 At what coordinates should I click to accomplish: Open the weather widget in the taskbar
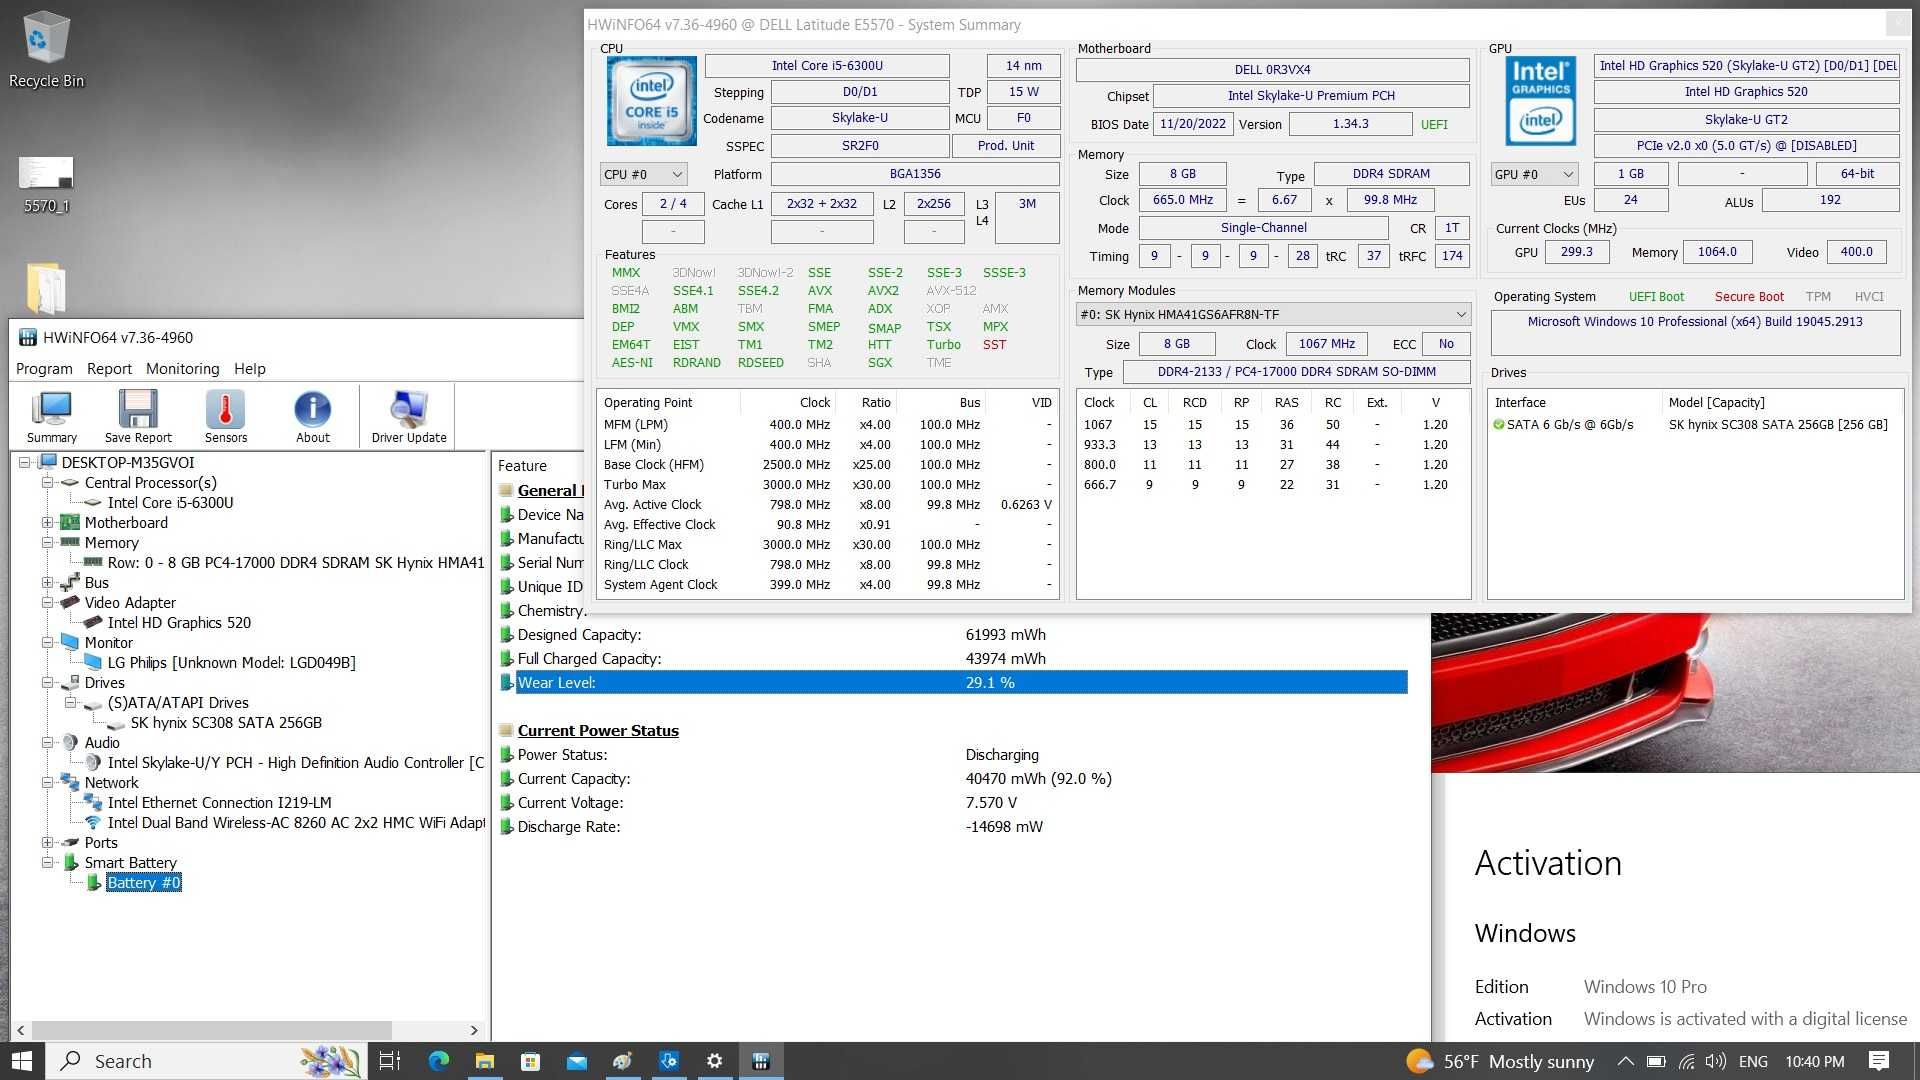point(1500,1061)
